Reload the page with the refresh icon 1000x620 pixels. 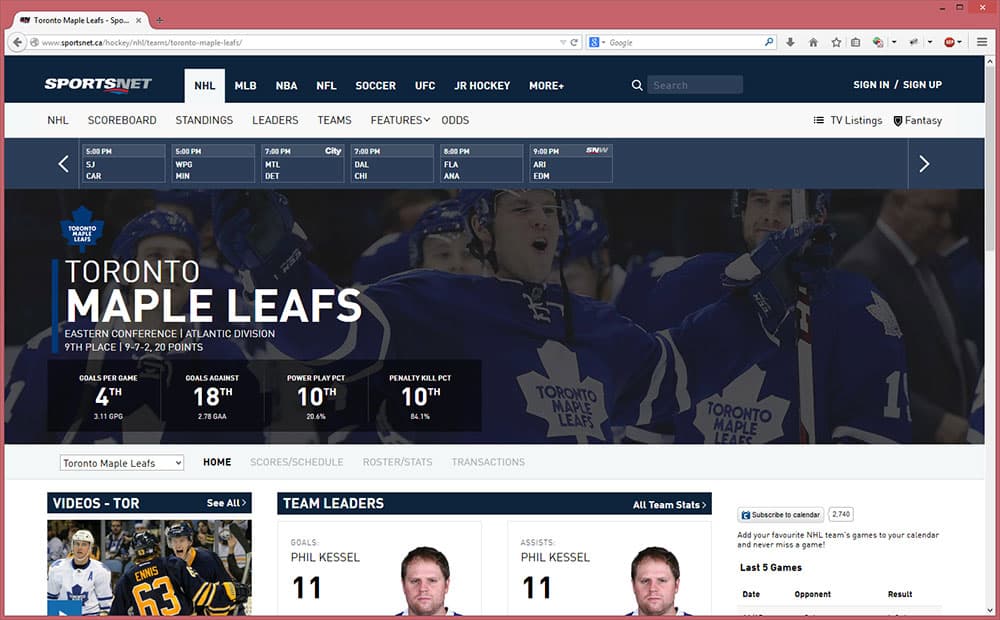[574, 42]
